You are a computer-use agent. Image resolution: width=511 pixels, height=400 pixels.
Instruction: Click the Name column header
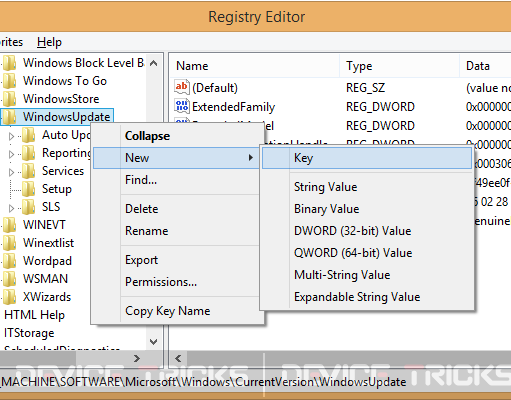[255, 66]
